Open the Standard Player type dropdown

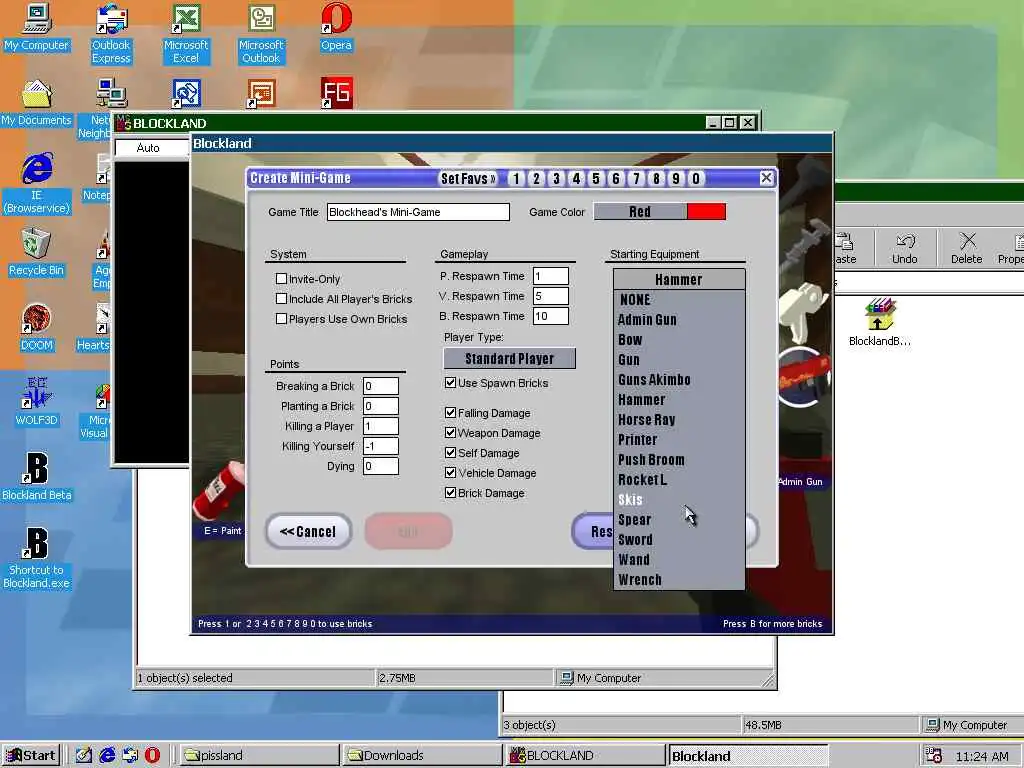(x=509, y=359)
